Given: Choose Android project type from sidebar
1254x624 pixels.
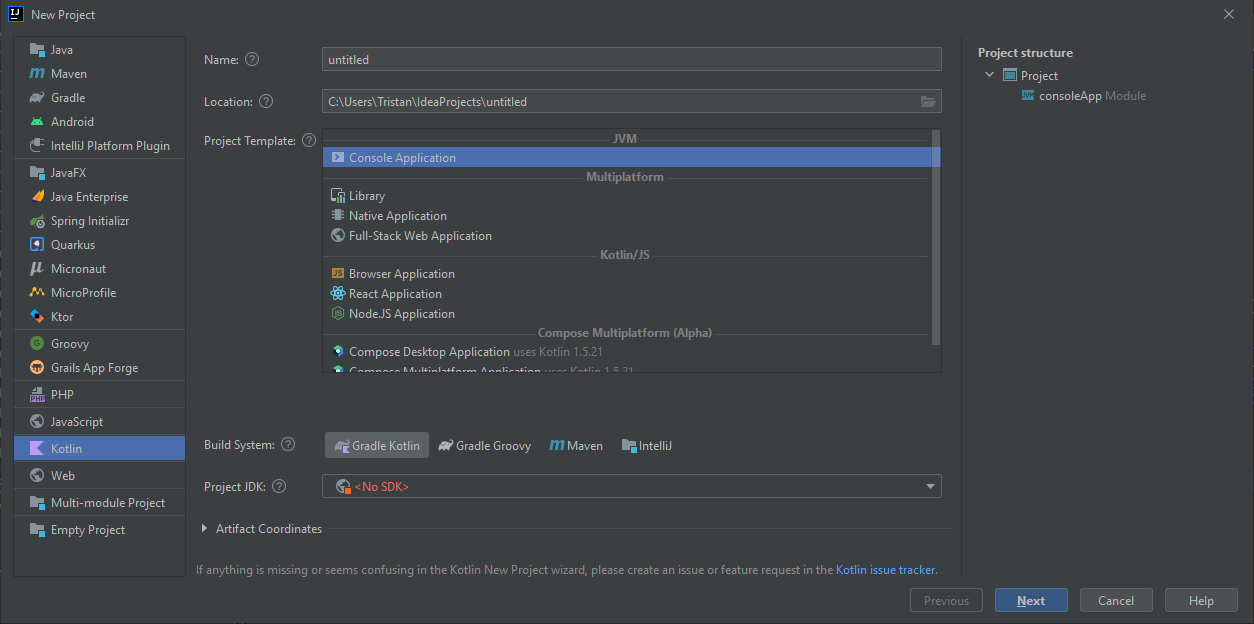Looking at the screenshot, I should [72, 122].
